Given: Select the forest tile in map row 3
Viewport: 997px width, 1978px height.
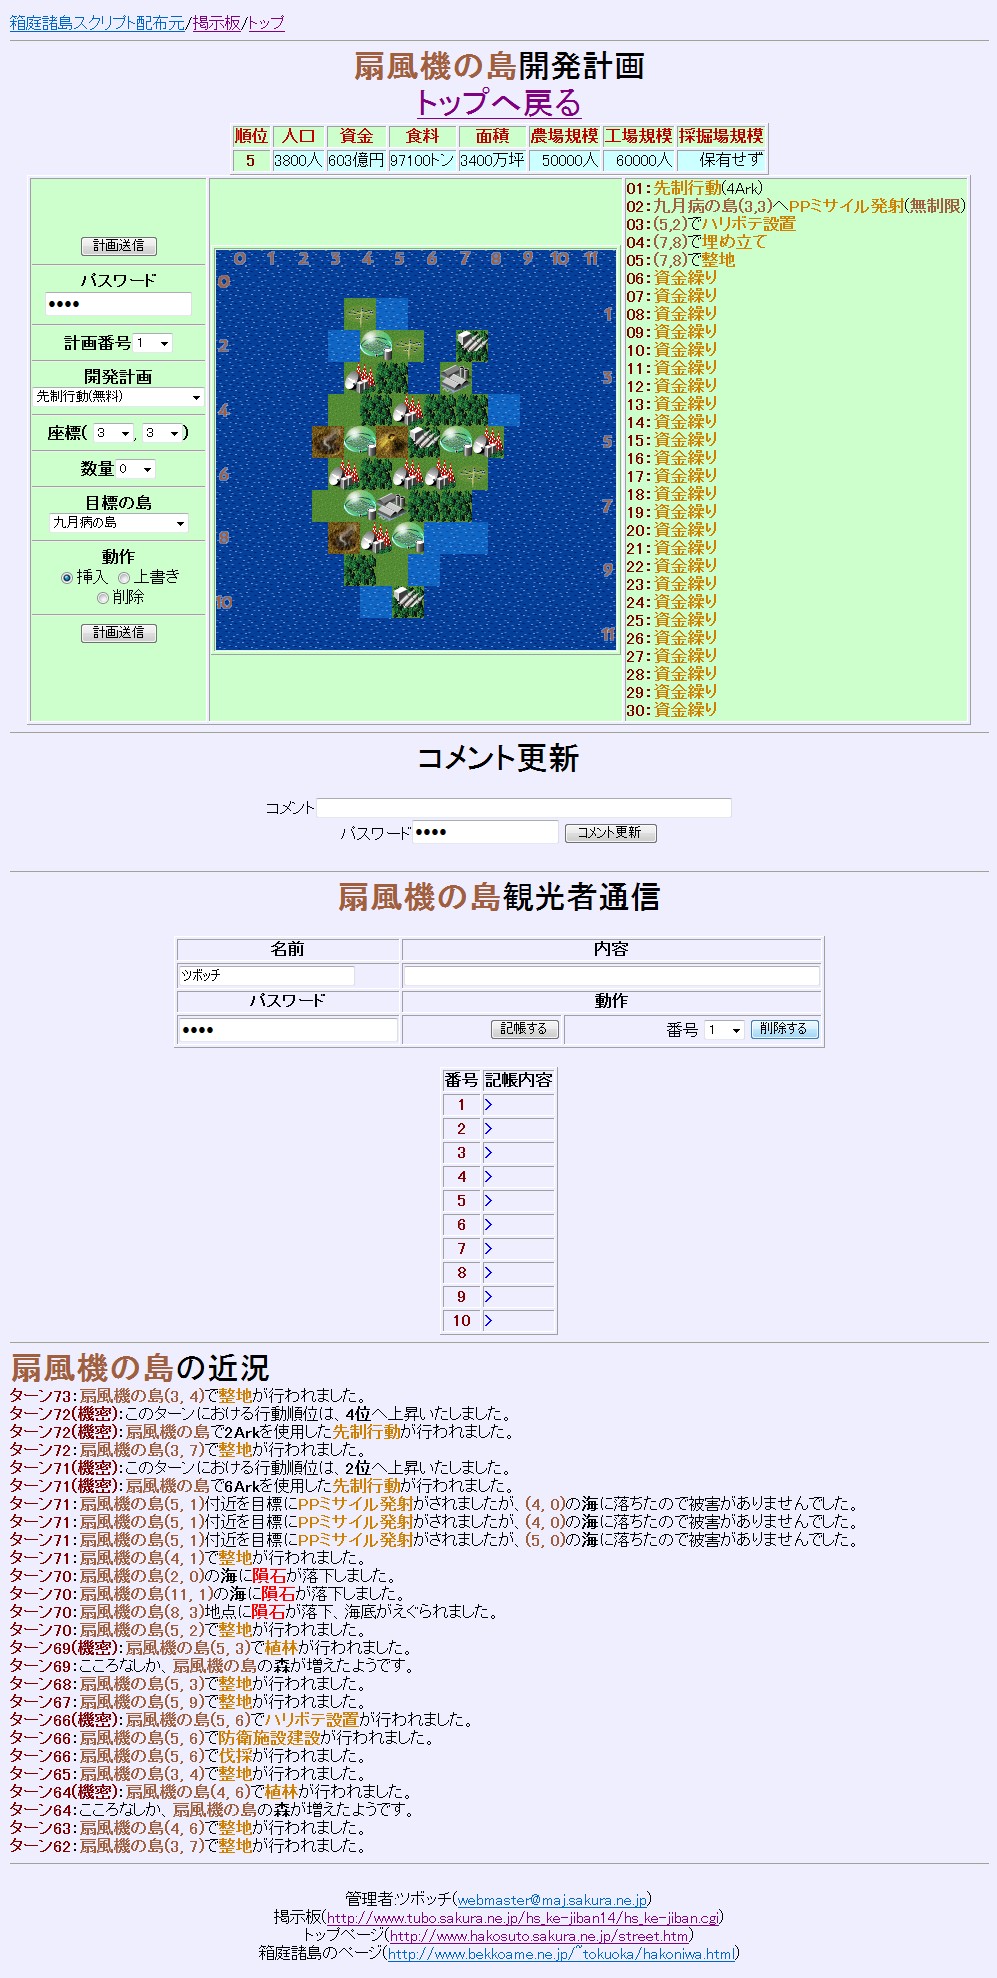Looking at the screenshot, I should (x=392, y=378).
